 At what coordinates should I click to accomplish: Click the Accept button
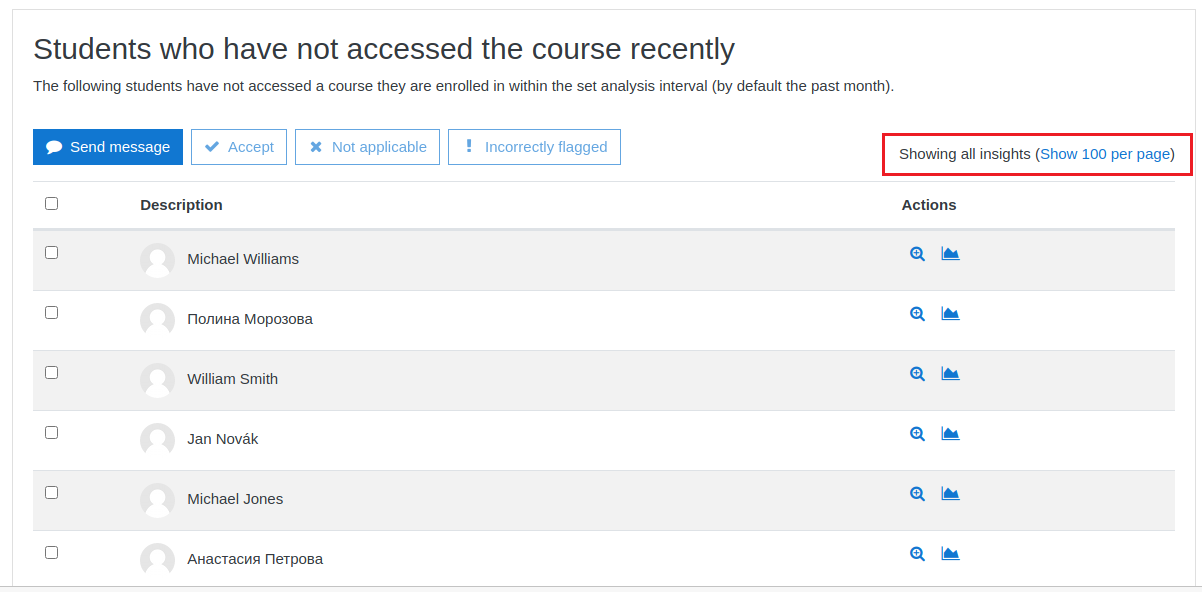point(239,147)
